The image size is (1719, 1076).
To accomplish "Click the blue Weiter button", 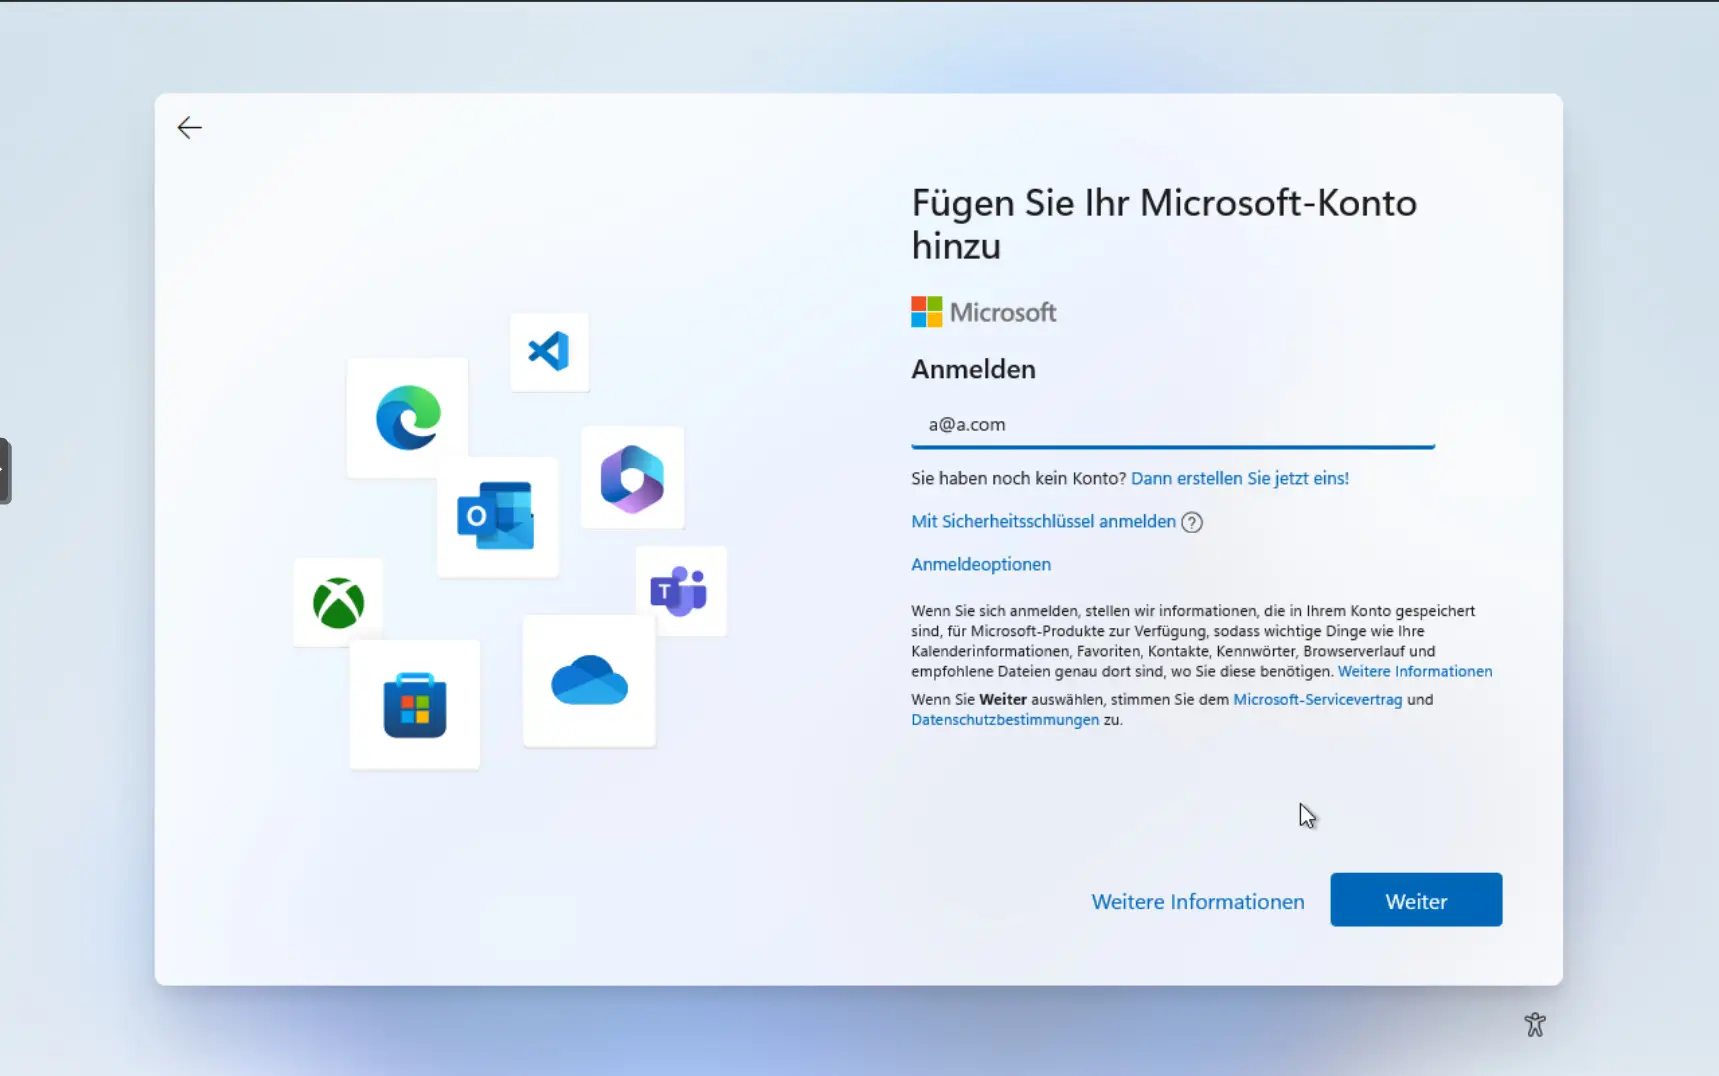I will coord(1416,899).
